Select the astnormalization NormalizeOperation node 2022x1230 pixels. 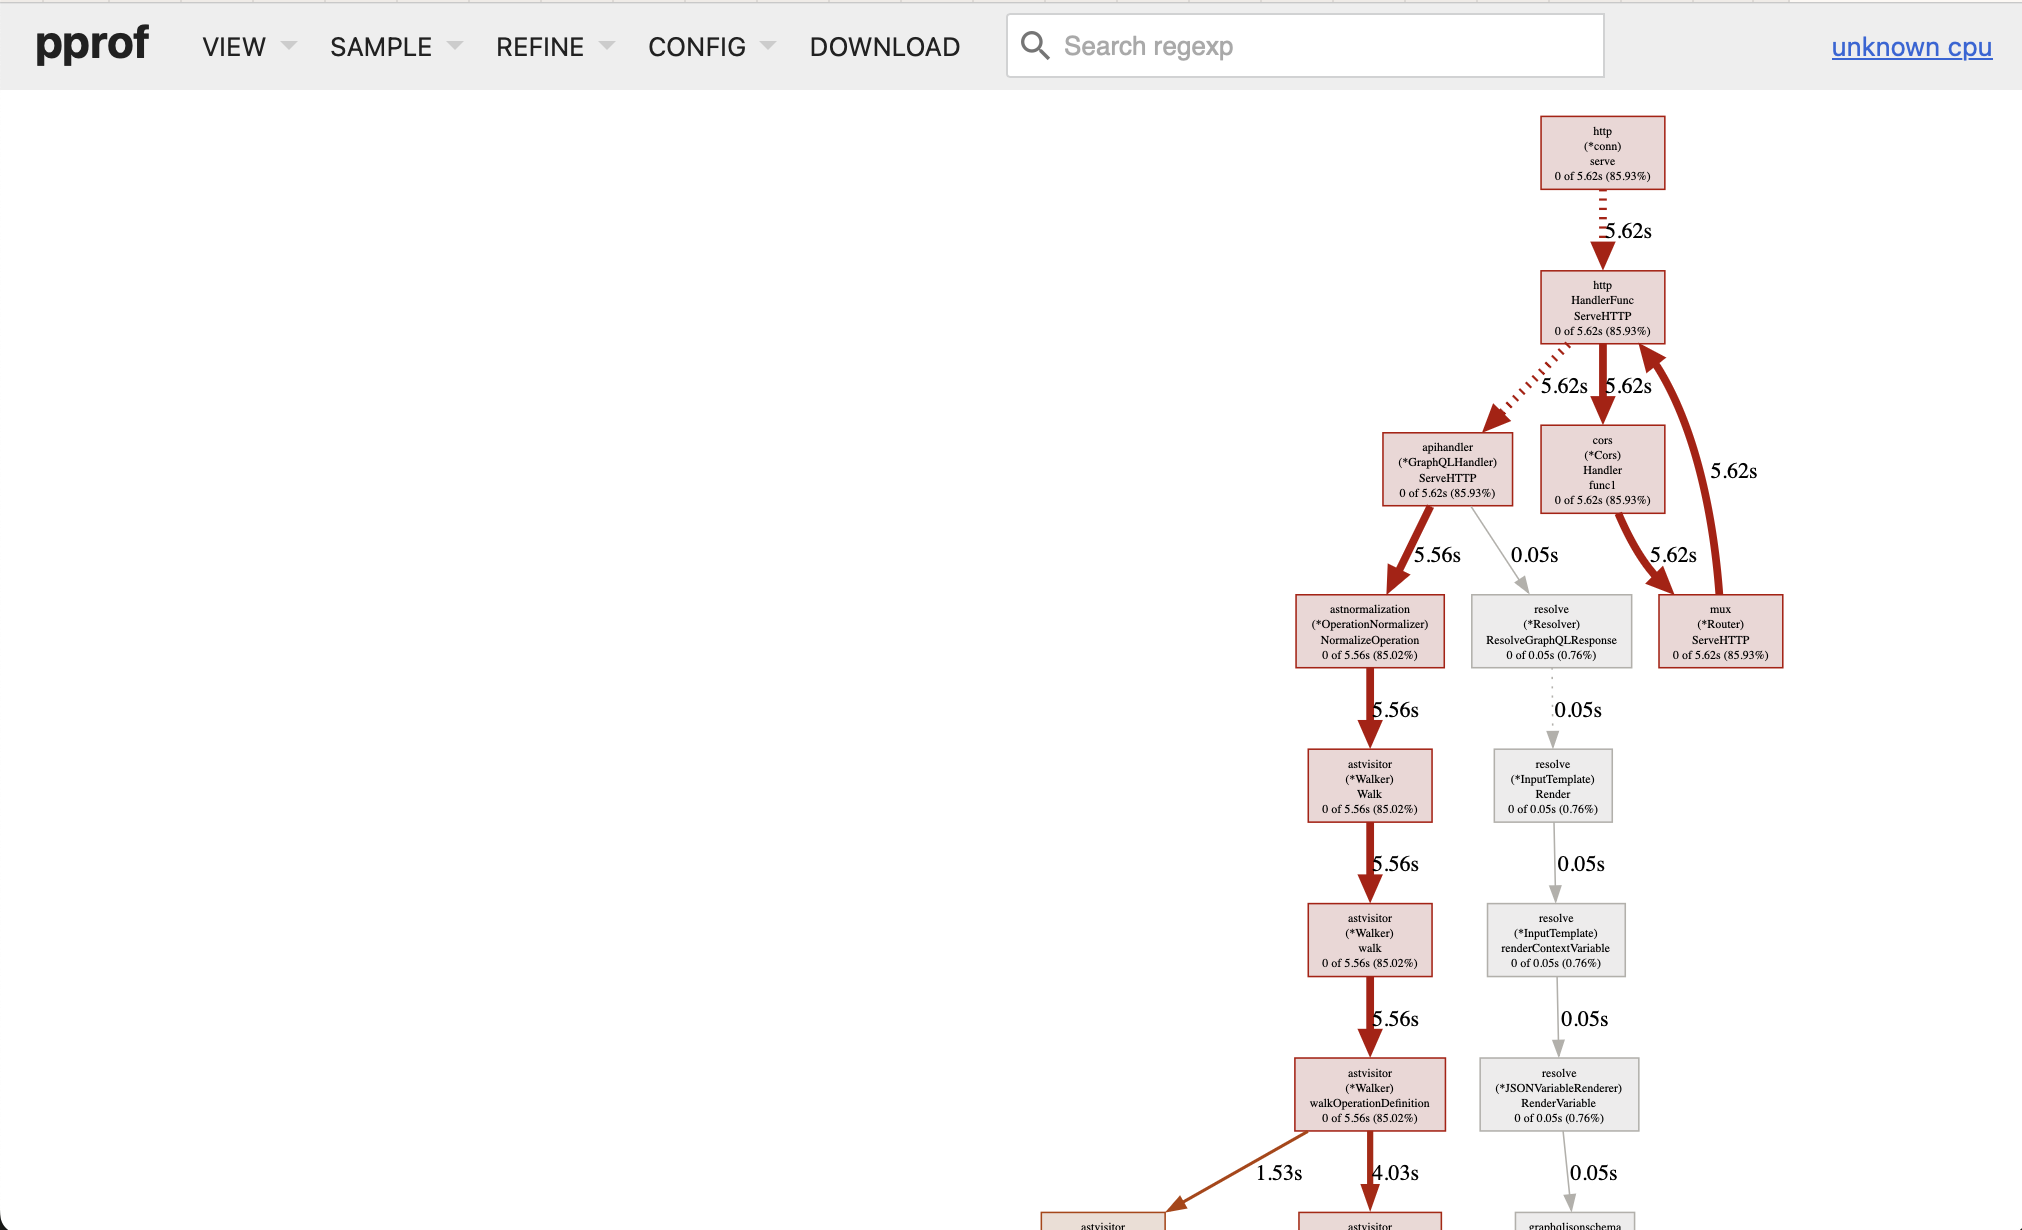pyautogui.click(x=1369, y=632)
